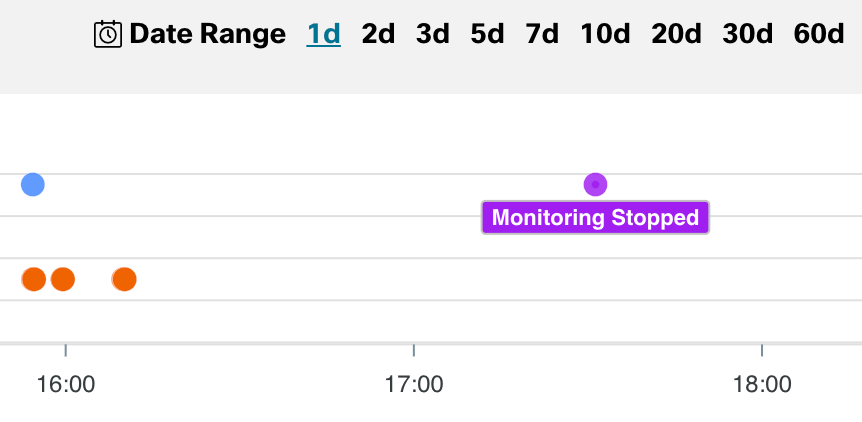Image resolution: width=862 pixels, height=422 pixels.
Task: Select the 7d date range
Action: (x=542, y=34)
